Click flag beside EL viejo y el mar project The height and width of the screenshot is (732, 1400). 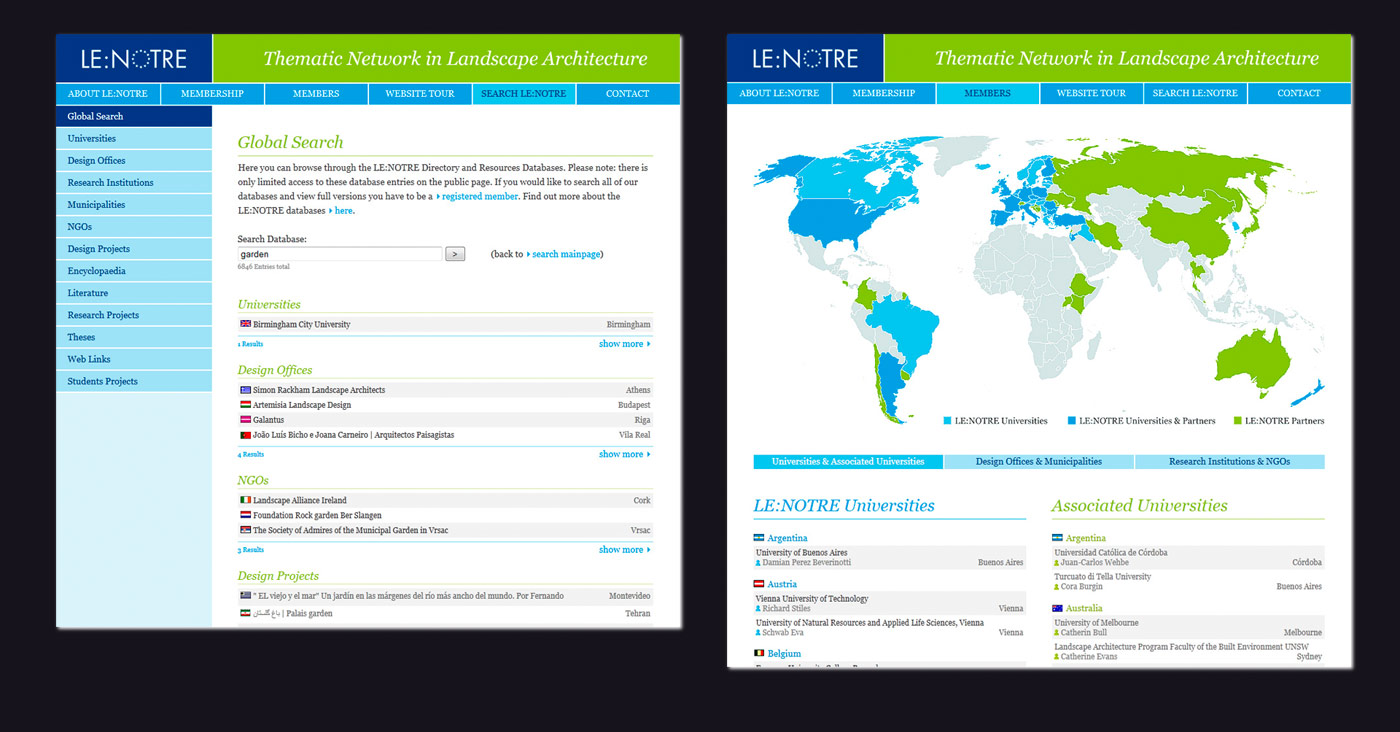click(x=246, y=596)
